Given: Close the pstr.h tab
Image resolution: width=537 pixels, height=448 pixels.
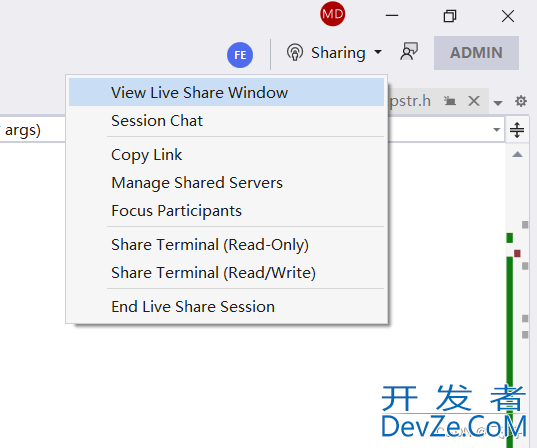Looking at the screenshot, I should click(x=474, y=101).
